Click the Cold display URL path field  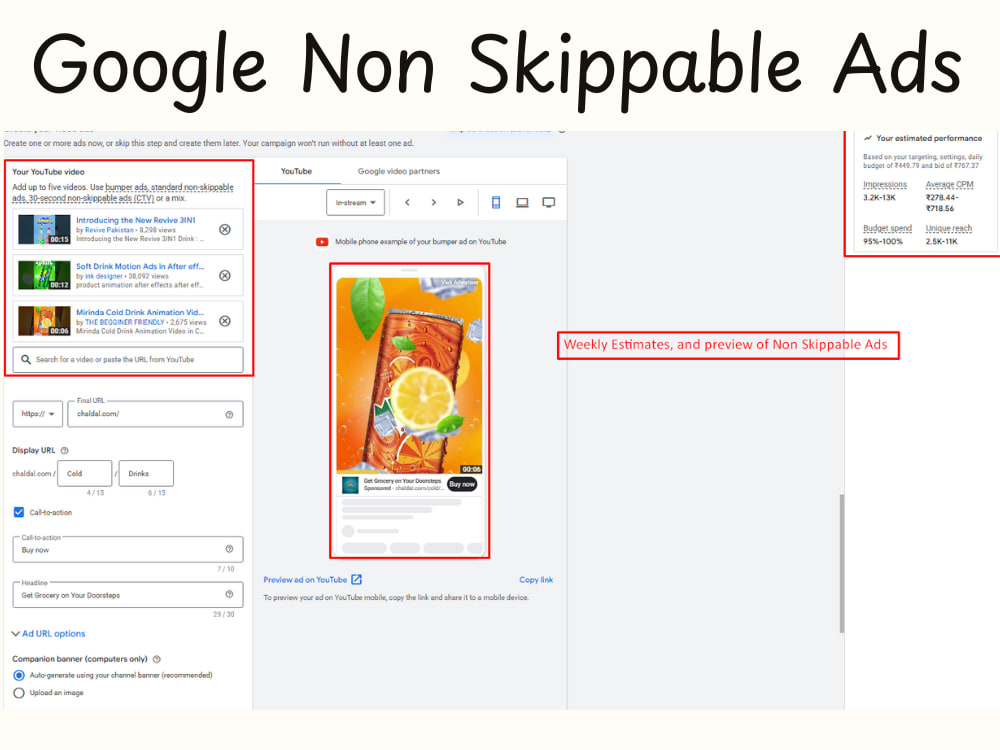pos(85,474)
